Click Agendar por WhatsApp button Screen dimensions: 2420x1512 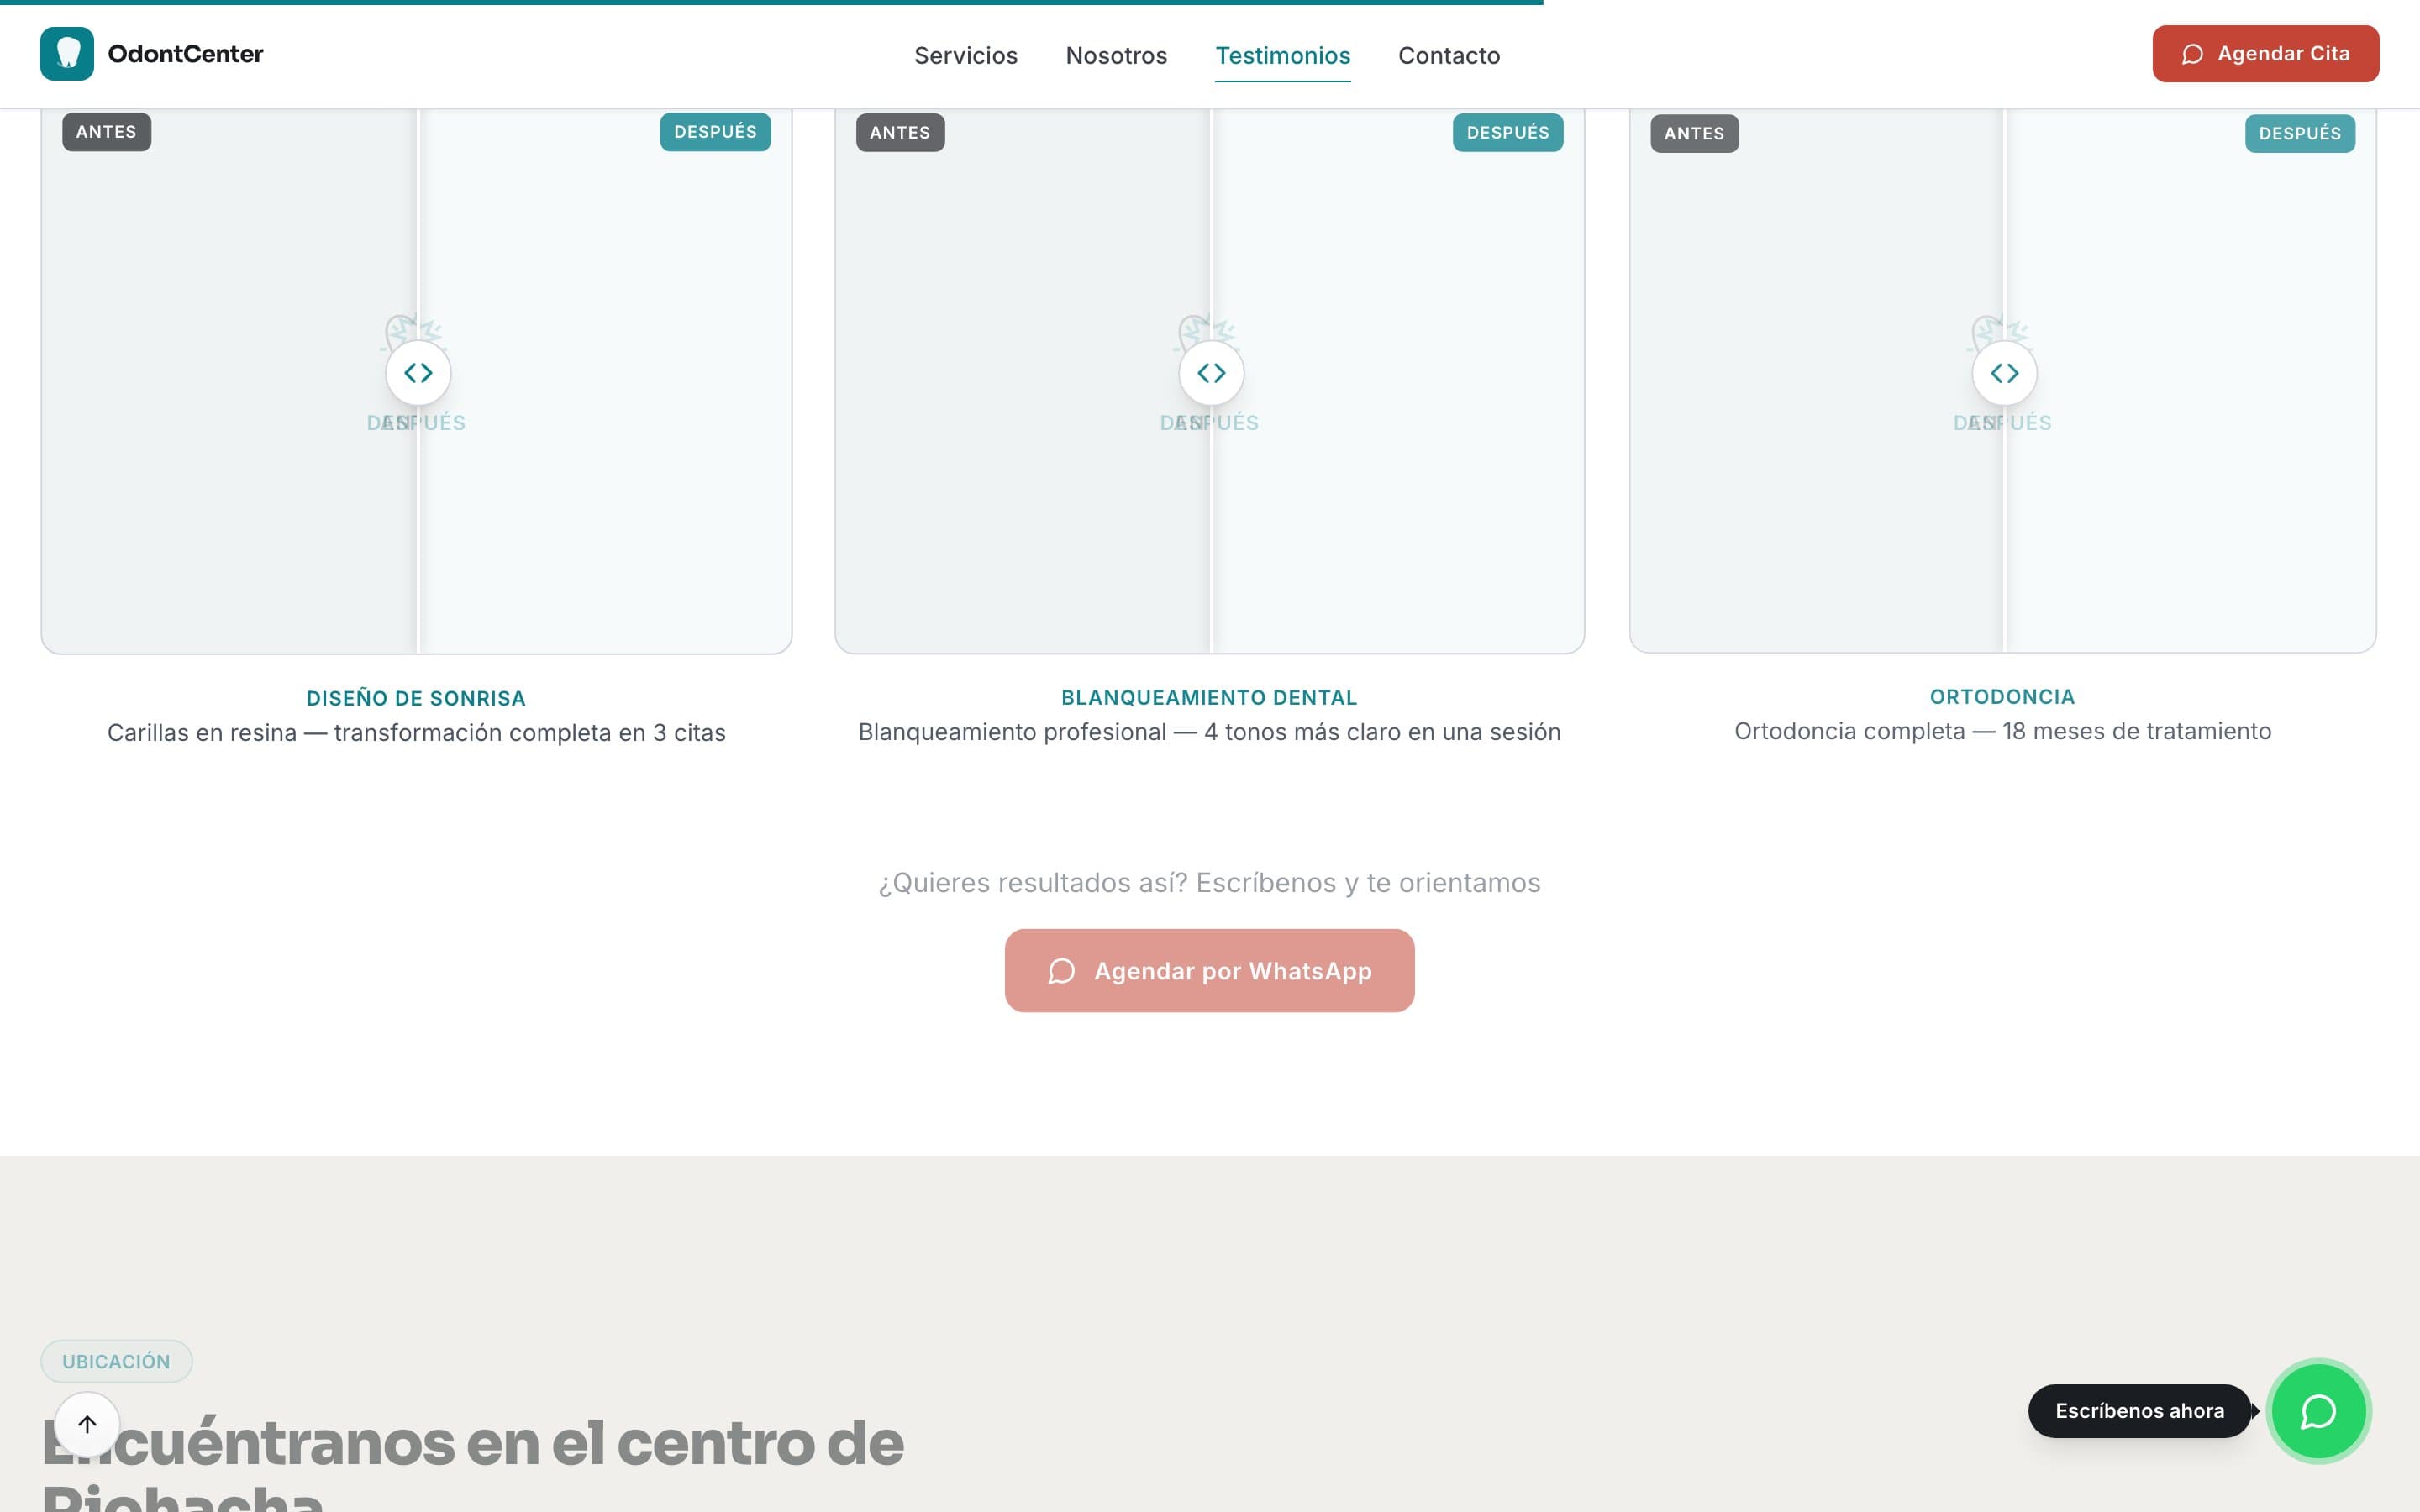1209,970
